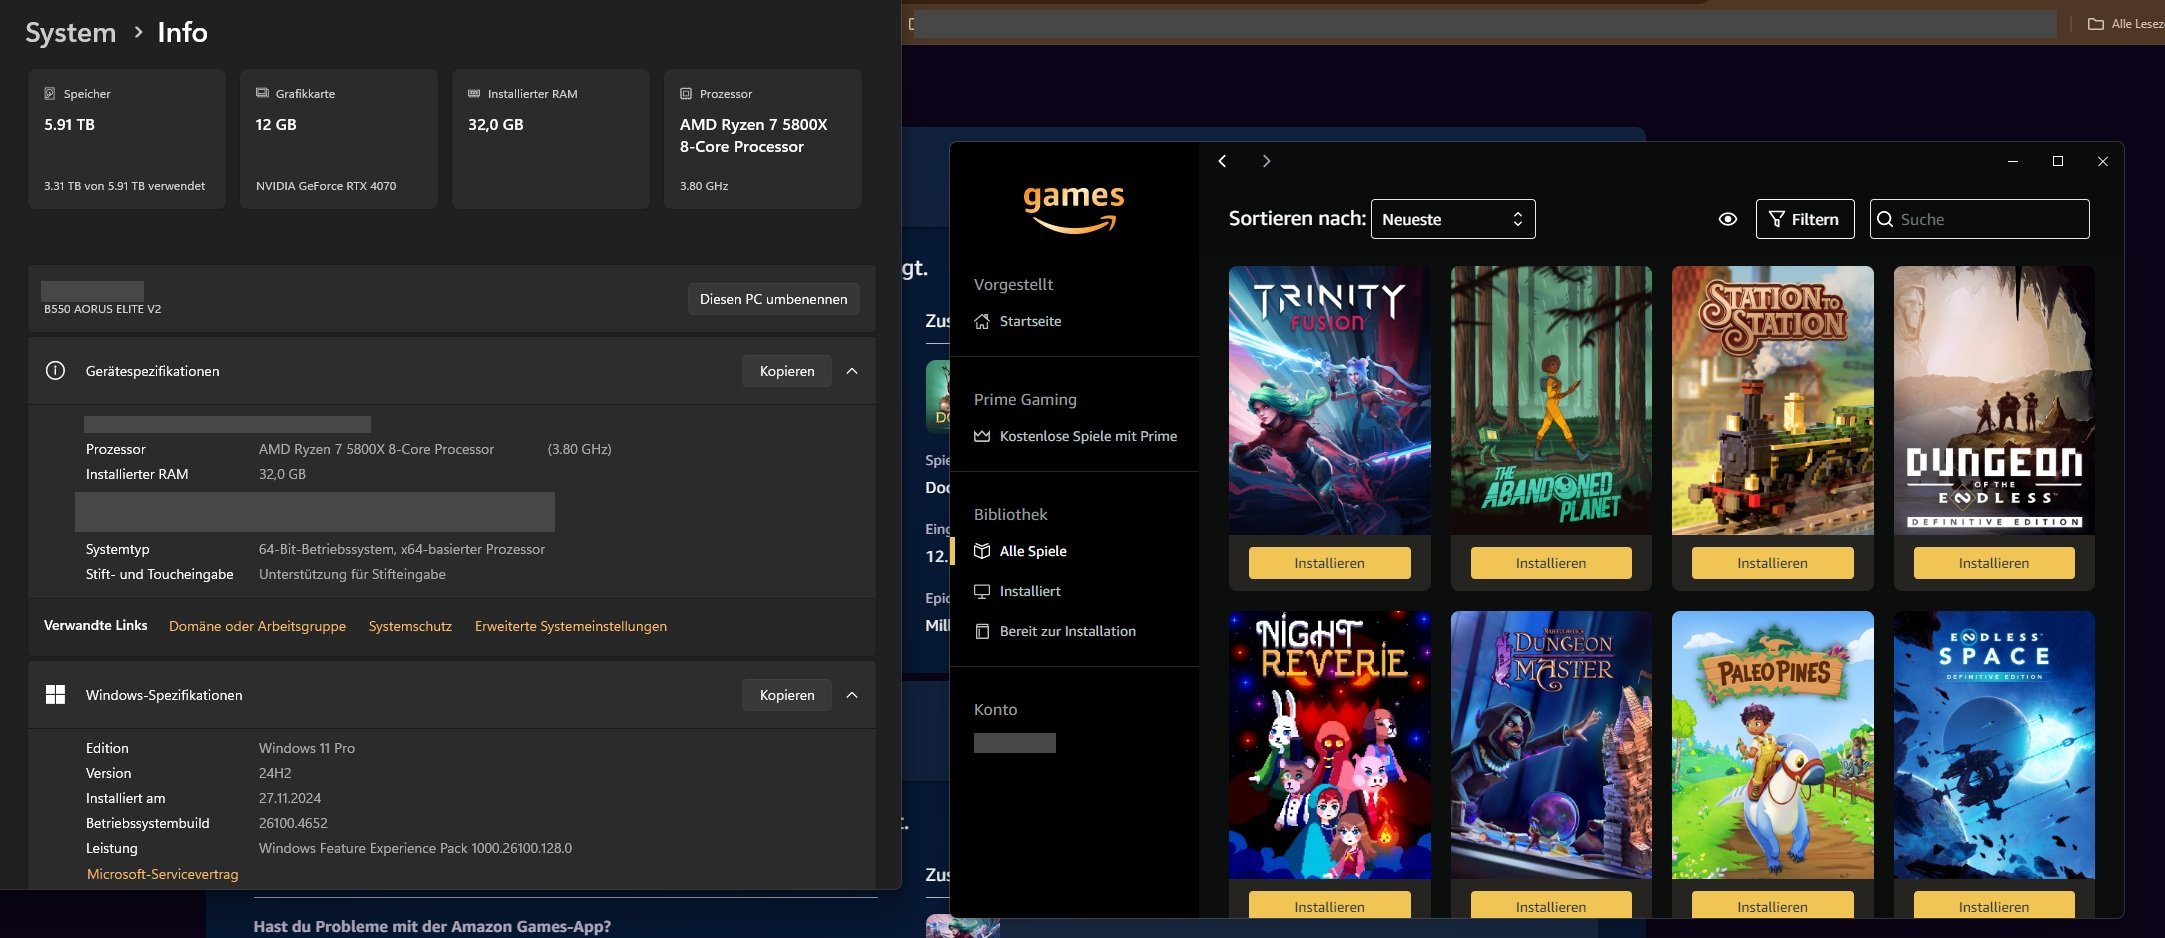Click the Konto heading in sidebar
The image size is (2165, 938).
[x=995, y=709]
